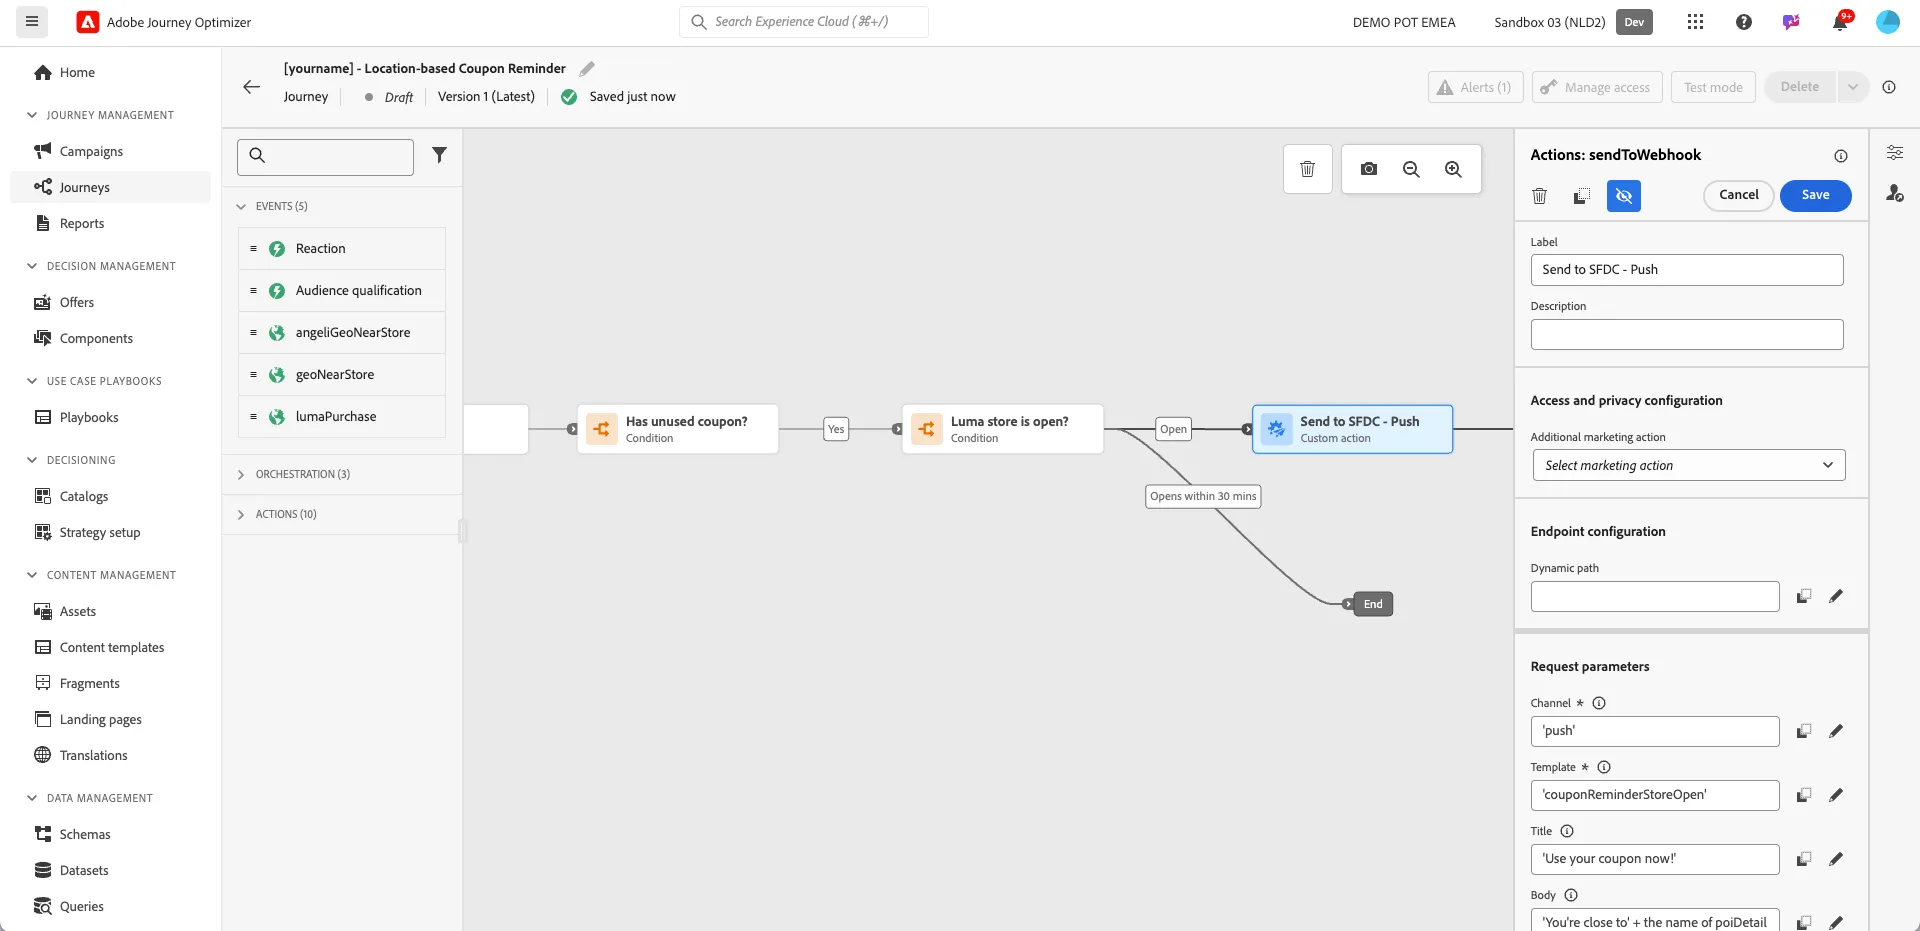Select the Audience qualification event
This screenshot has height=931, width=1920.
[342, 291]
